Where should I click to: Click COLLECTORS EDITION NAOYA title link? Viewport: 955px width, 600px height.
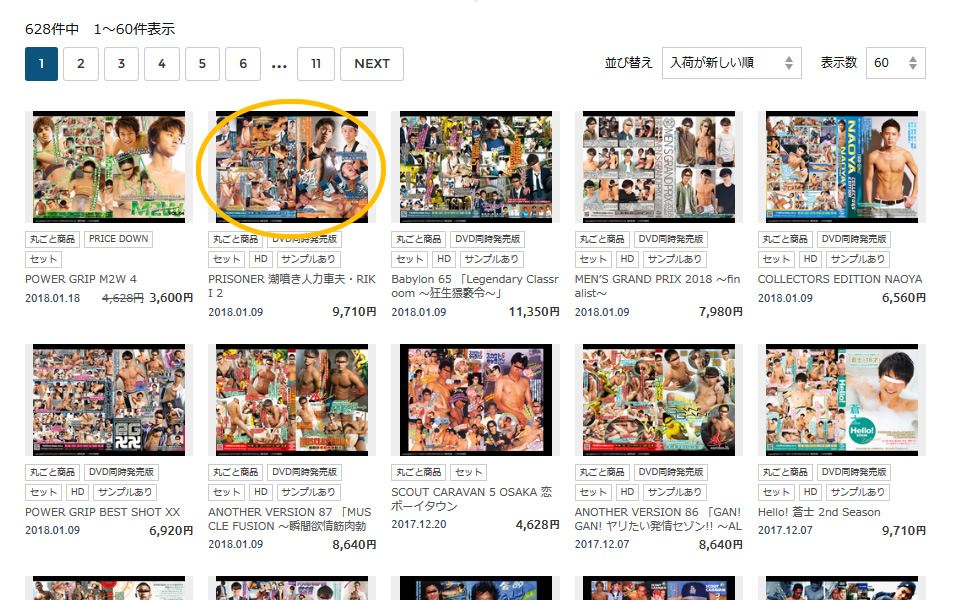[x=840, y=279]
